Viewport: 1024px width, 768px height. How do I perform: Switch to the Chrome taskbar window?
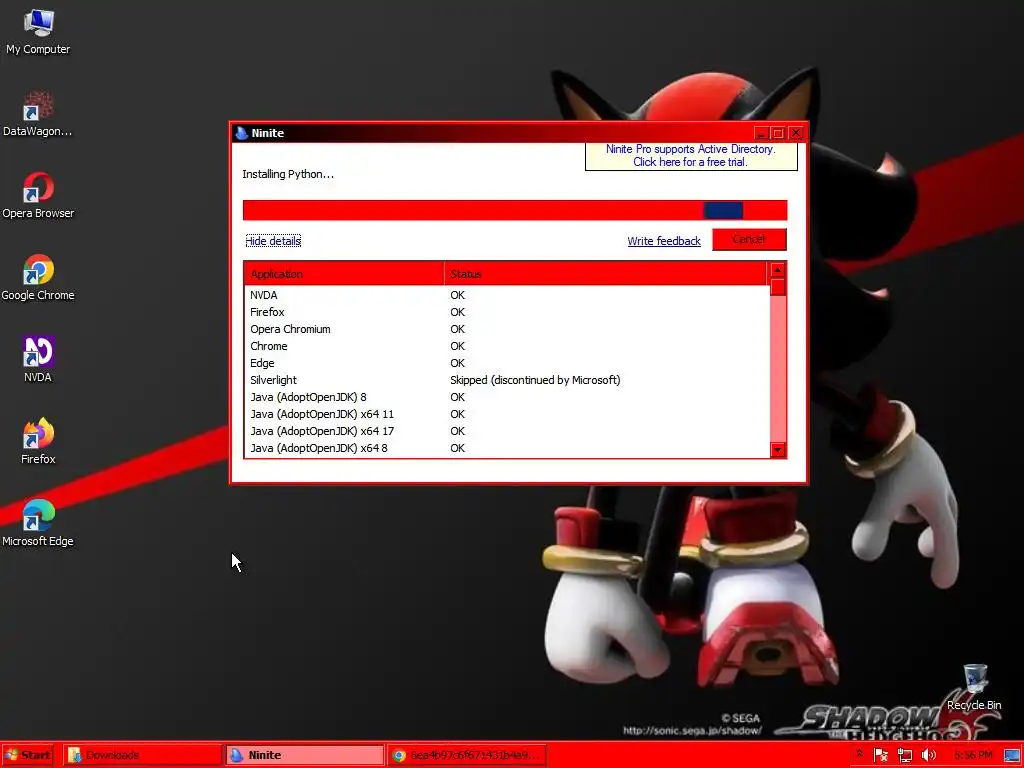tap(466, 755)
